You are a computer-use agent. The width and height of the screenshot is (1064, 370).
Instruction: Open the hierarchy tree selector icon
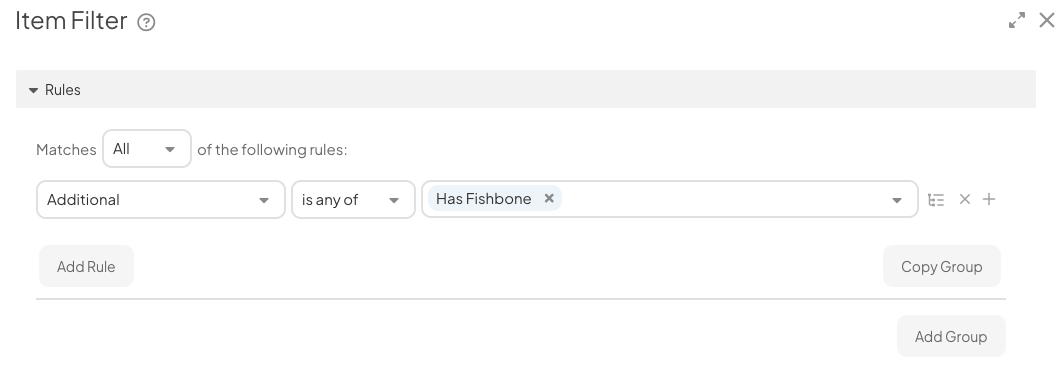point(936,200)
